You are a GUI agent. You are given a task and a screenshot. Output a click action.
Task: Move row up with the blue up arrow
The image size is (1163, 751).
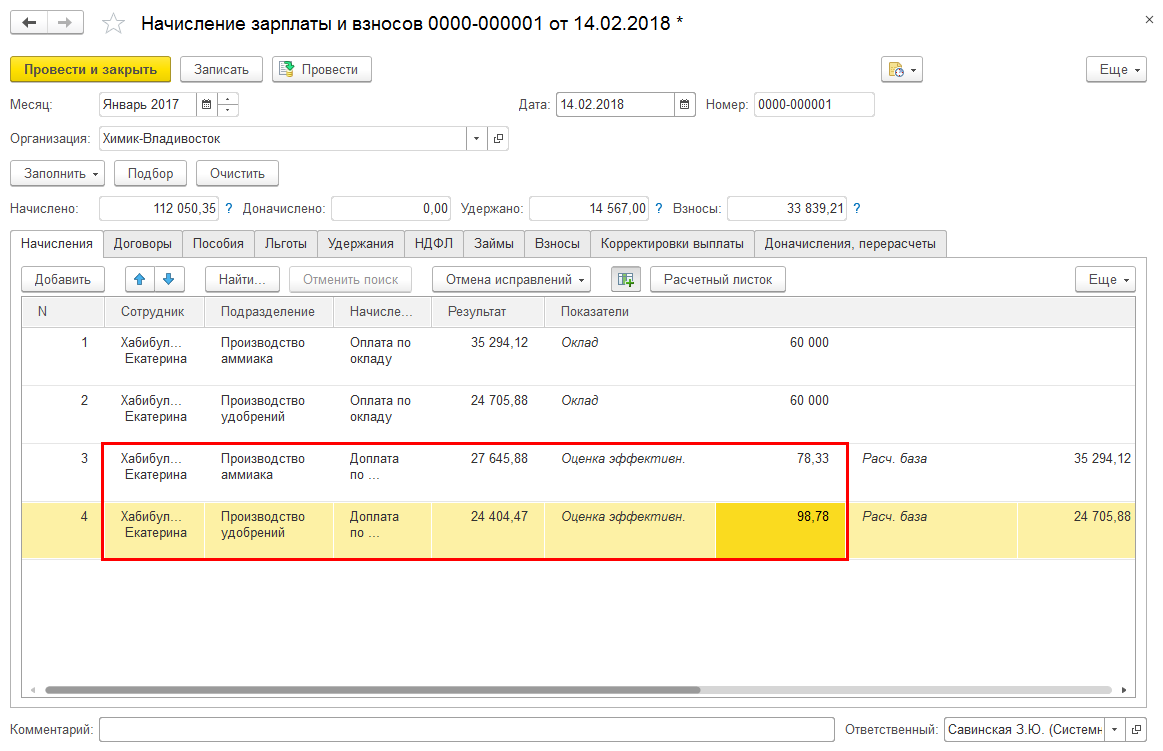[141, 279]
